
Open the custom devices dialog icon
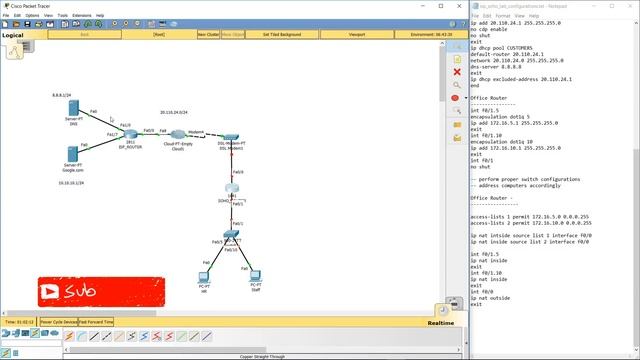[162, 24]
